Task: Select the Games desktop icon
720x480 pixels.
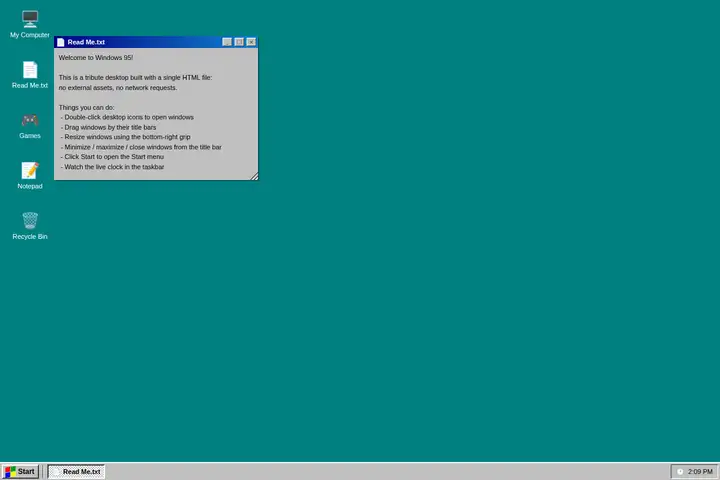Action: tap(30, 125)
